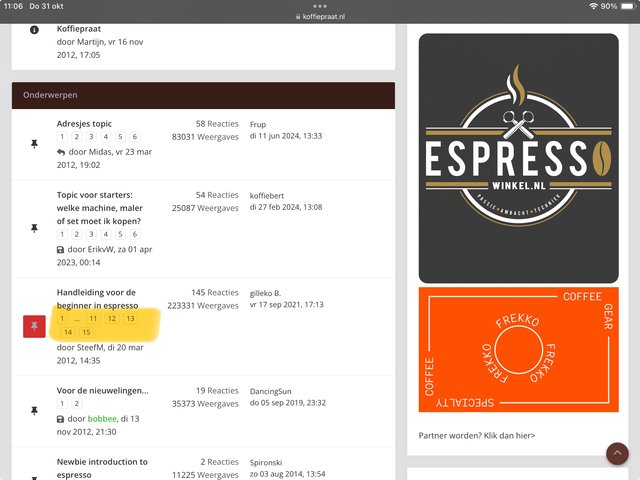The width and height of the screenshot is (640, 480).
Task: Click the save icon before 'door ErikvW'
Action: [x=60, y=250]
